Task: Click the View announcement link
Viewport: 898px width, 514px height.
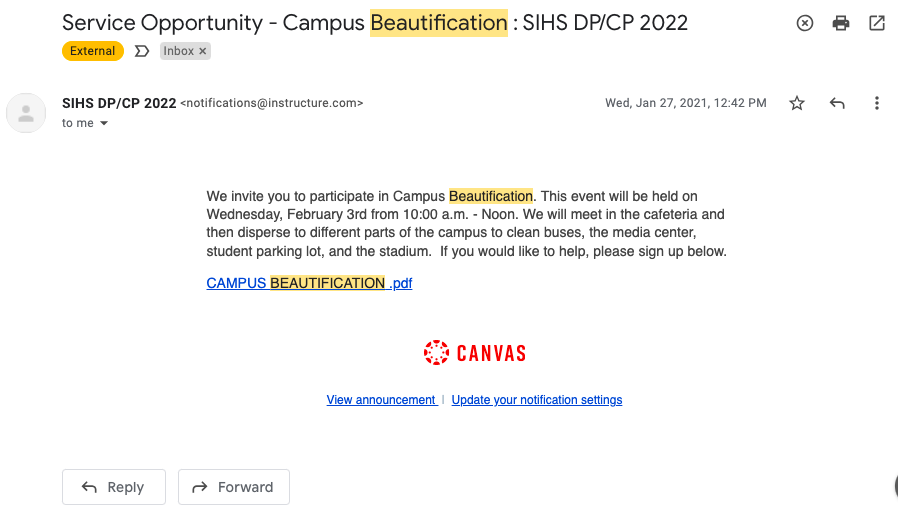Action: click(381, 400)
